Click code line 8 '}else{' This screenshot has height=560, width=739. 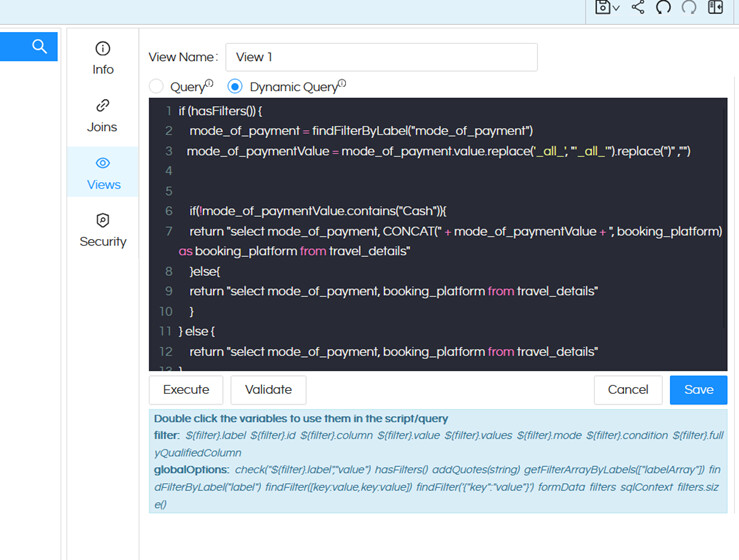click(205, 272)
